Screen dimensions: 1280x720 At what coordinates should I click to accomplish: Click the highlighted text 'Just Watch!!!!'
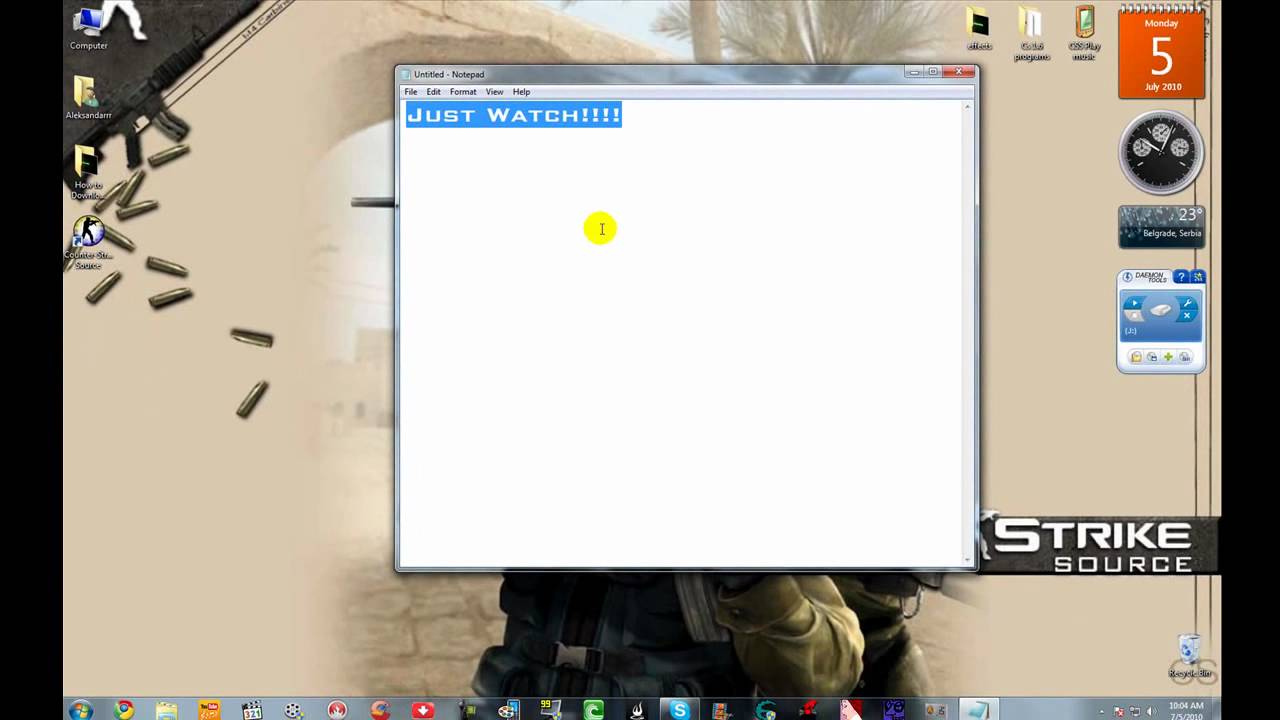click(513, 115)
